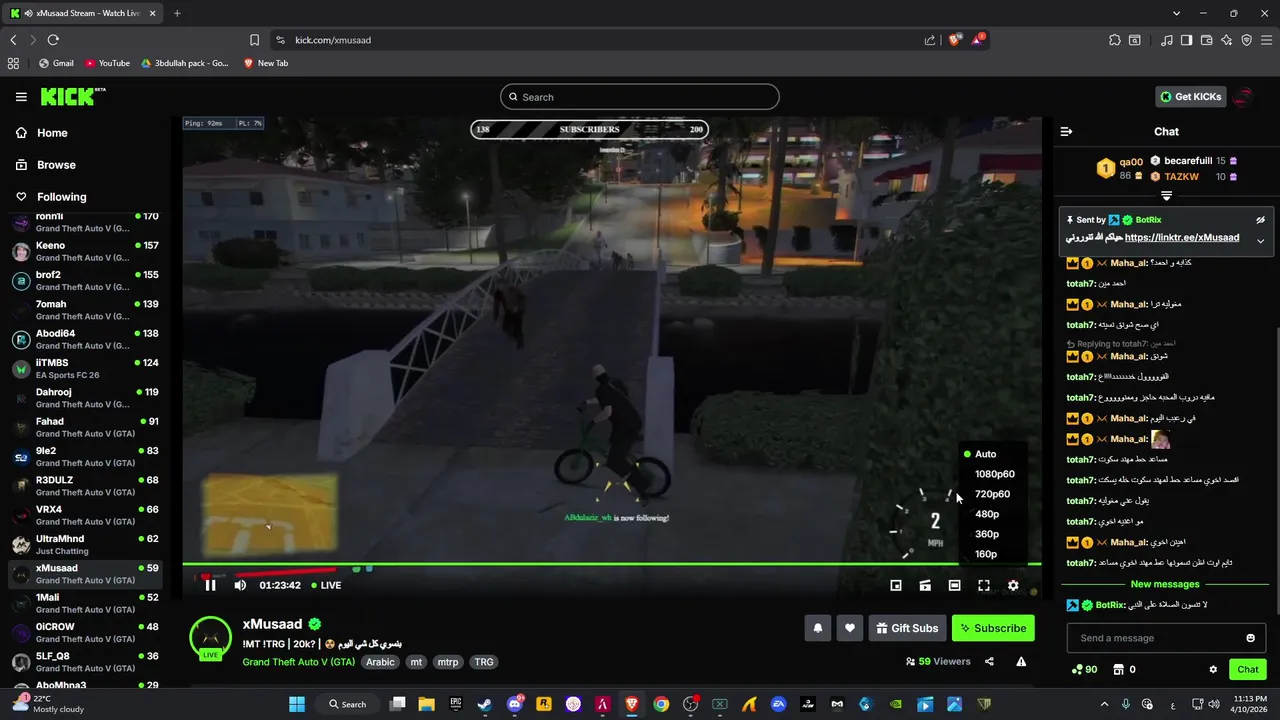Mute the stream volume speaker icon
The width and height of the screenshot is (1280, 720).
click(240, 585)
